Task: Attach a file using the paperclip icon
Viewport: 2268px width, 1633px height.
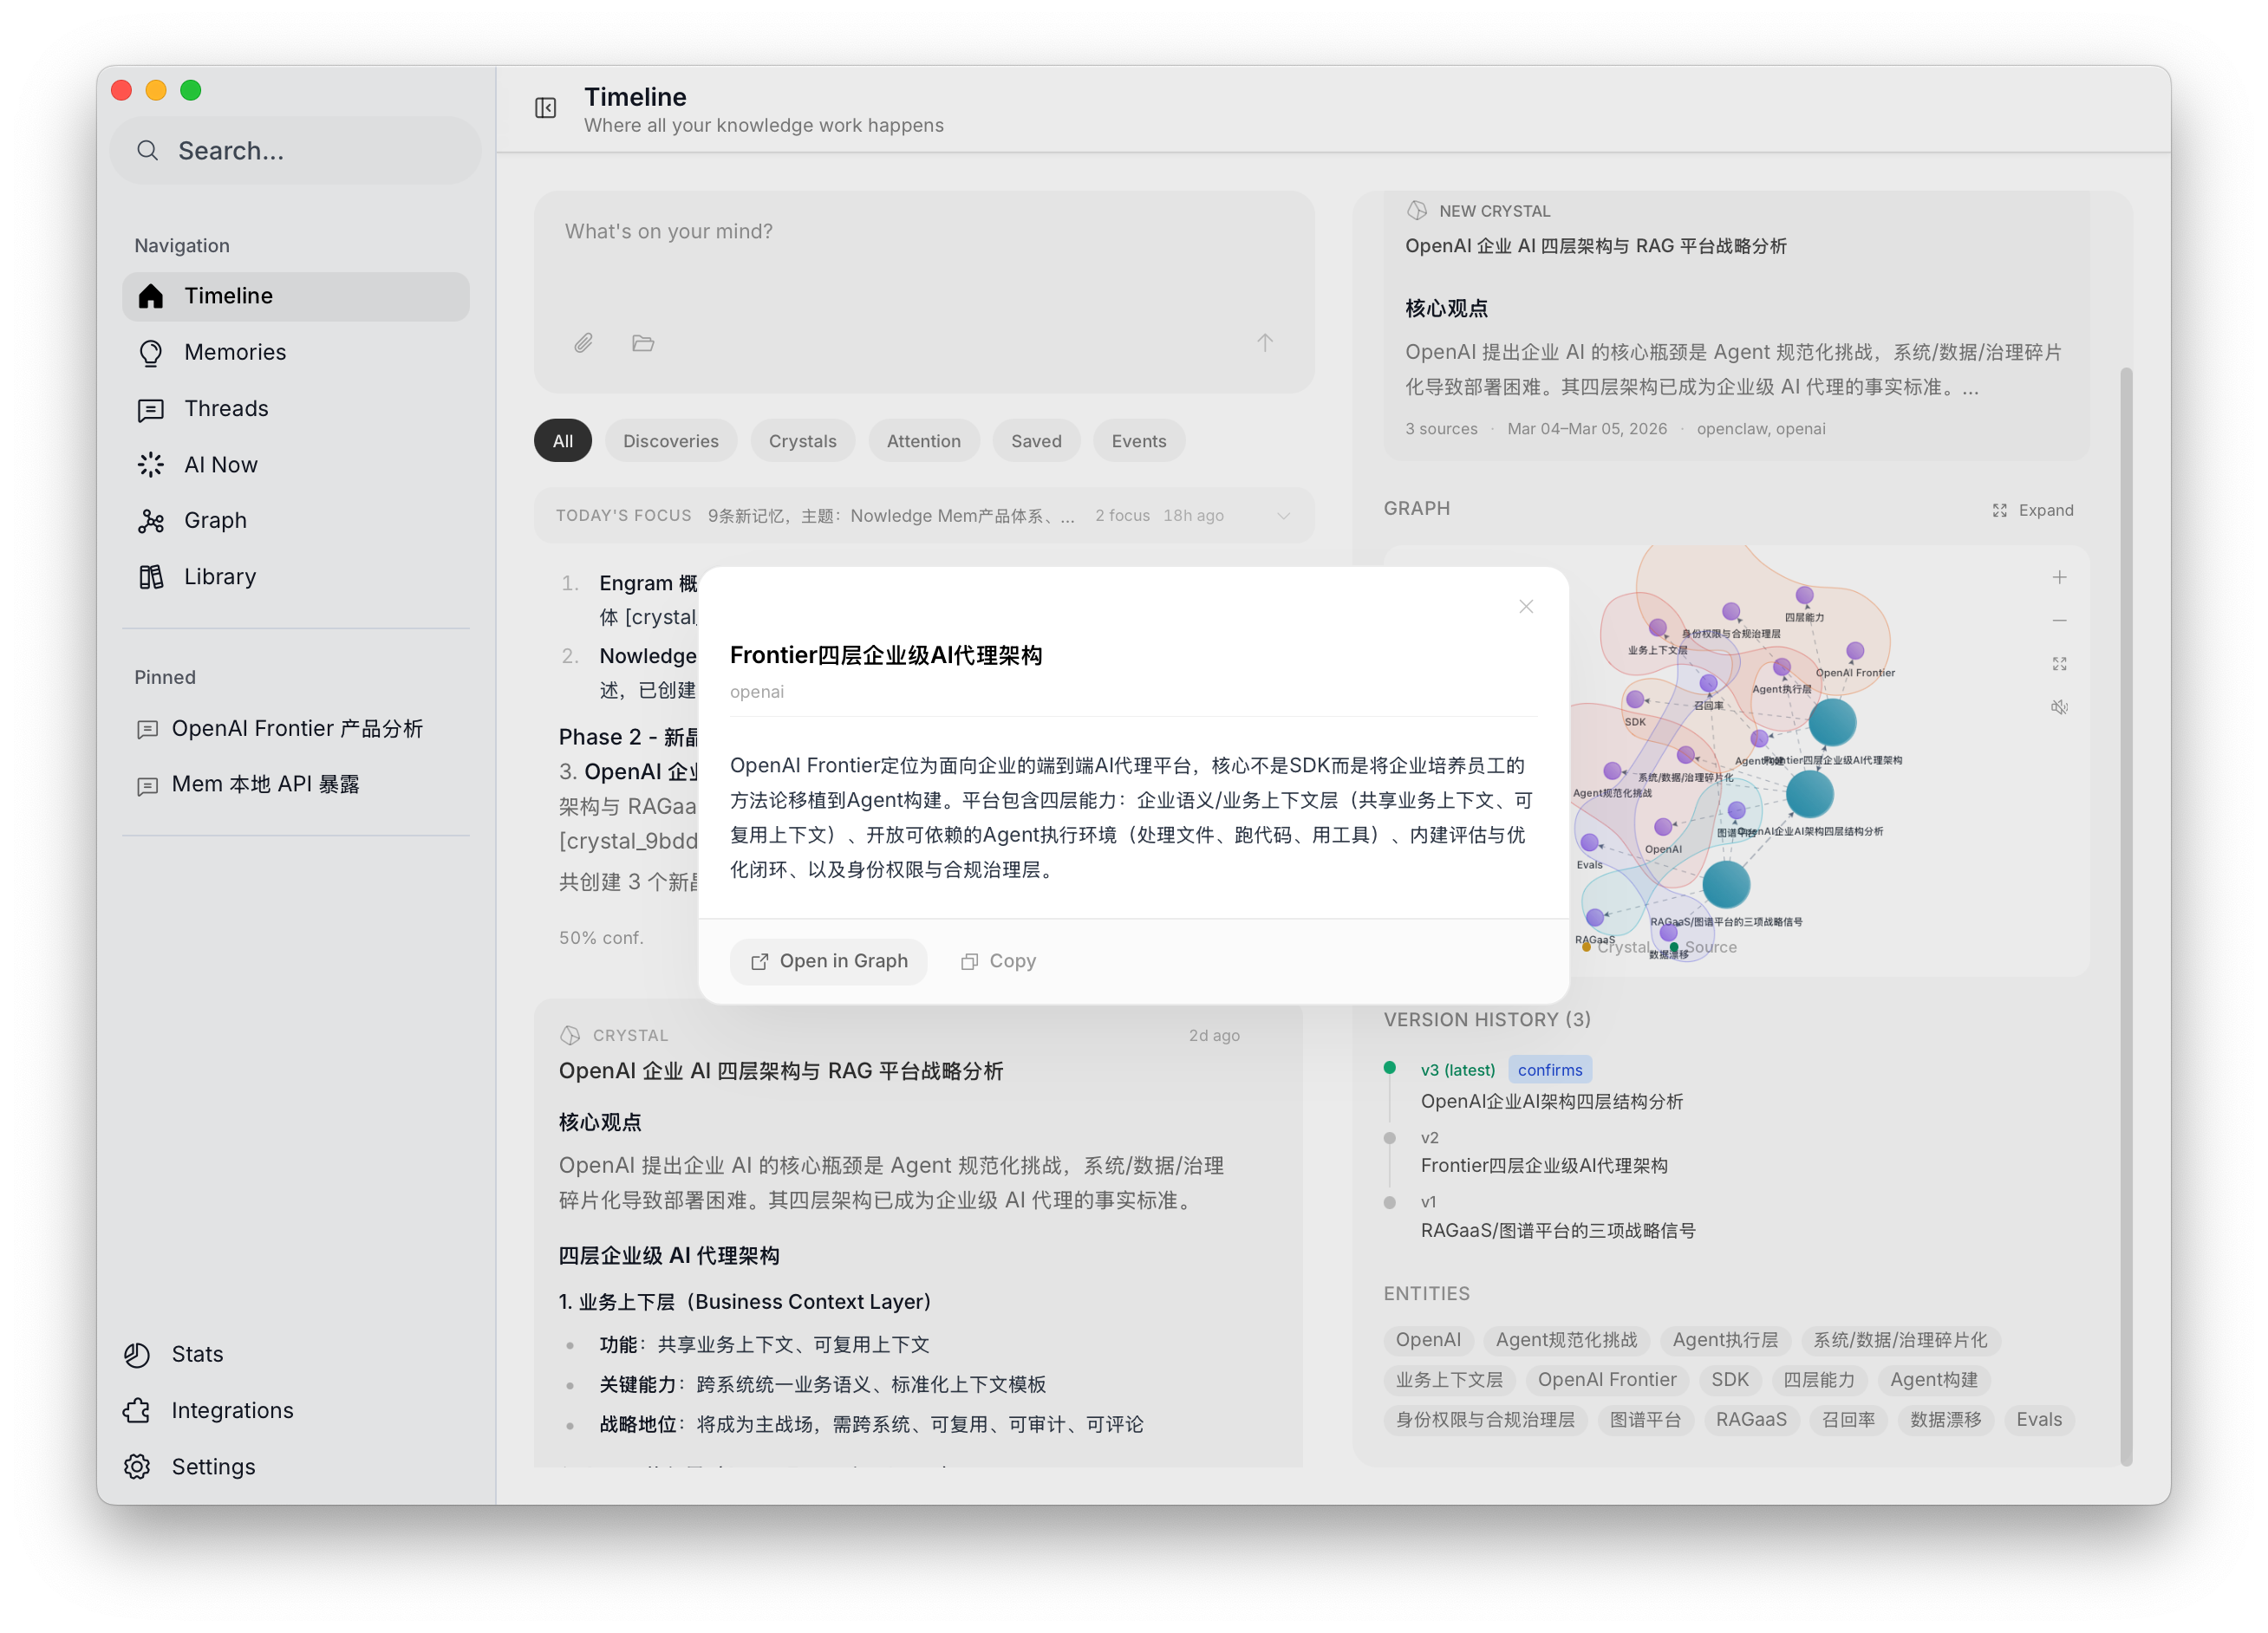Action: (x=584, y=343)
